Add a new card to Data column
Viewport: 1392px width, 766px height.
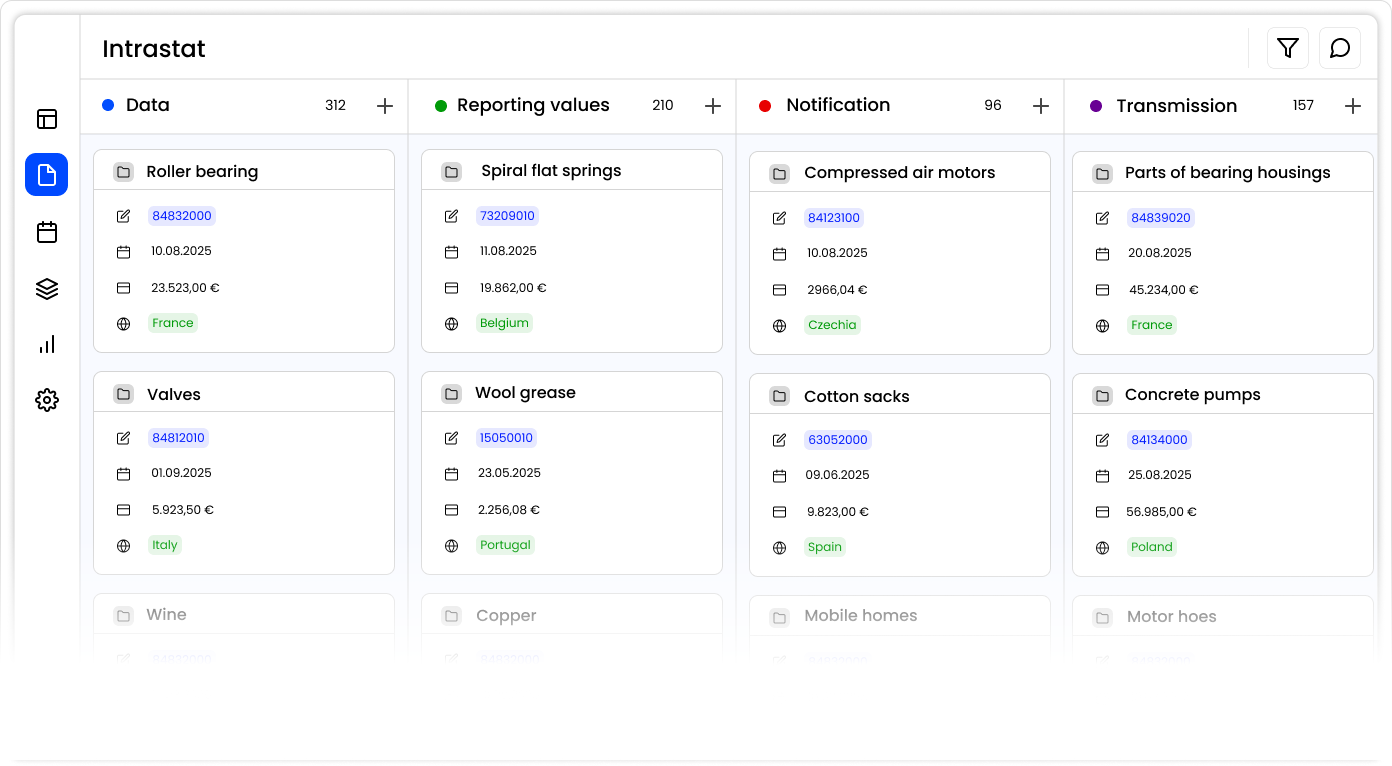click(x=385, y=106)
